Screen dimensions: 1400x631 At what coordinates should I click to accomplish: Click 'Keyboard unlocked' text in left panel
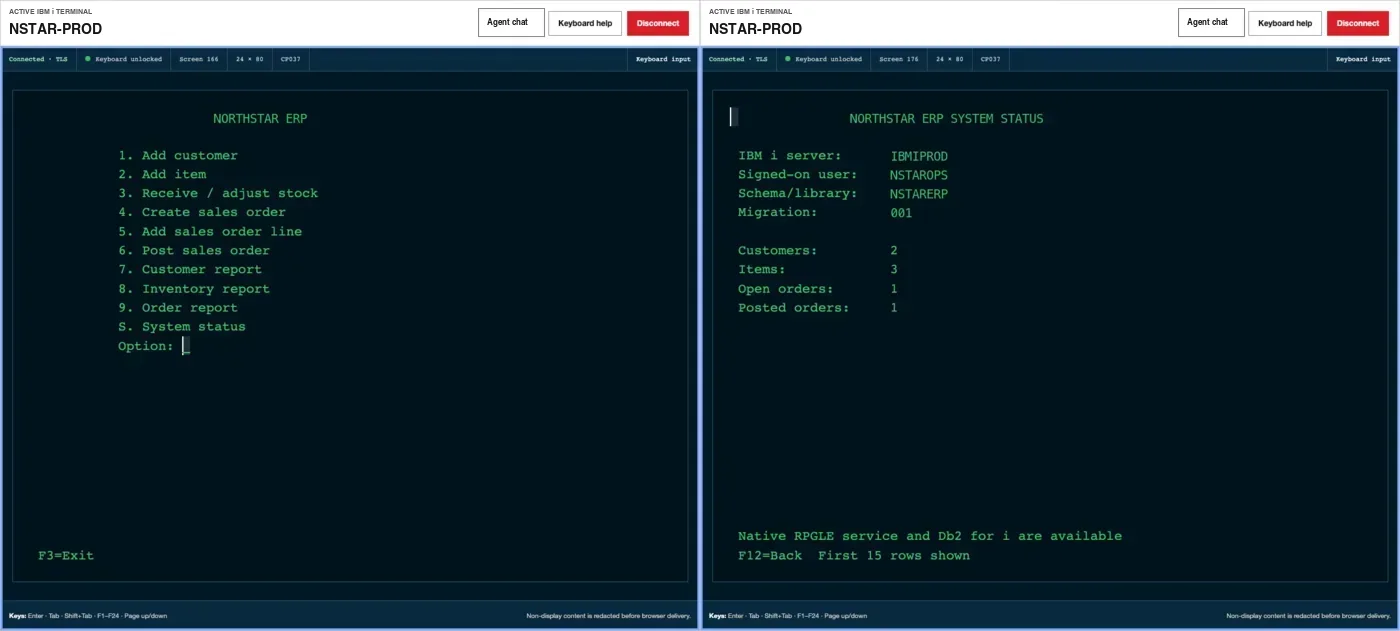[x=128, y=59]
